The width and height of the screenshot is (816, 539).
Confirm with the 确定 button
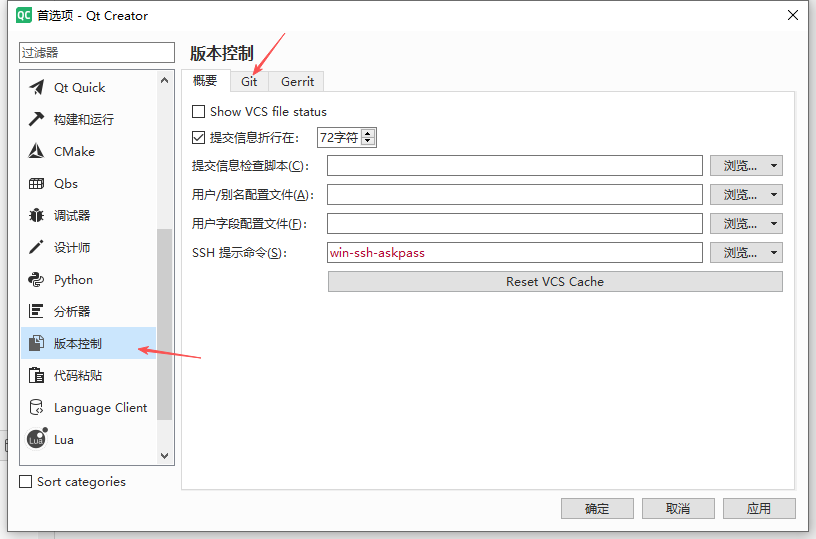click(597, 508)
